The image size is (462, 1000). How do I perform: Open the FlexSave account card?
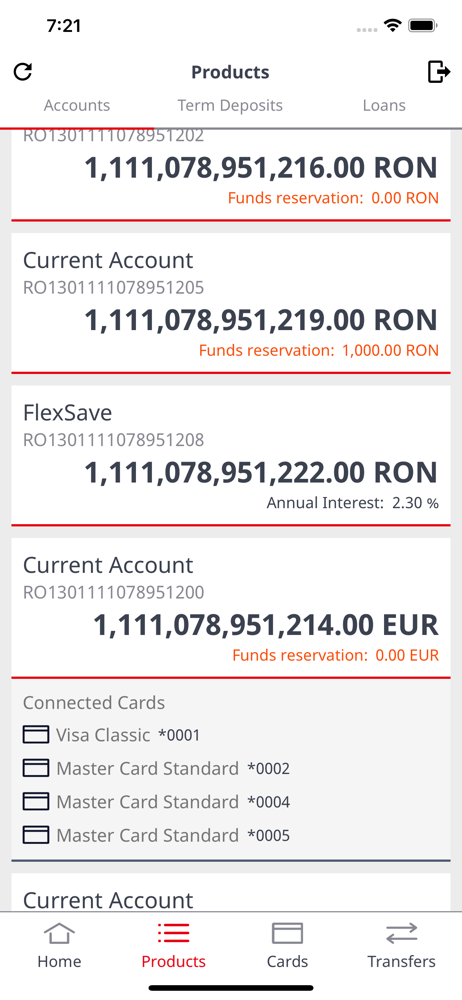231,455
